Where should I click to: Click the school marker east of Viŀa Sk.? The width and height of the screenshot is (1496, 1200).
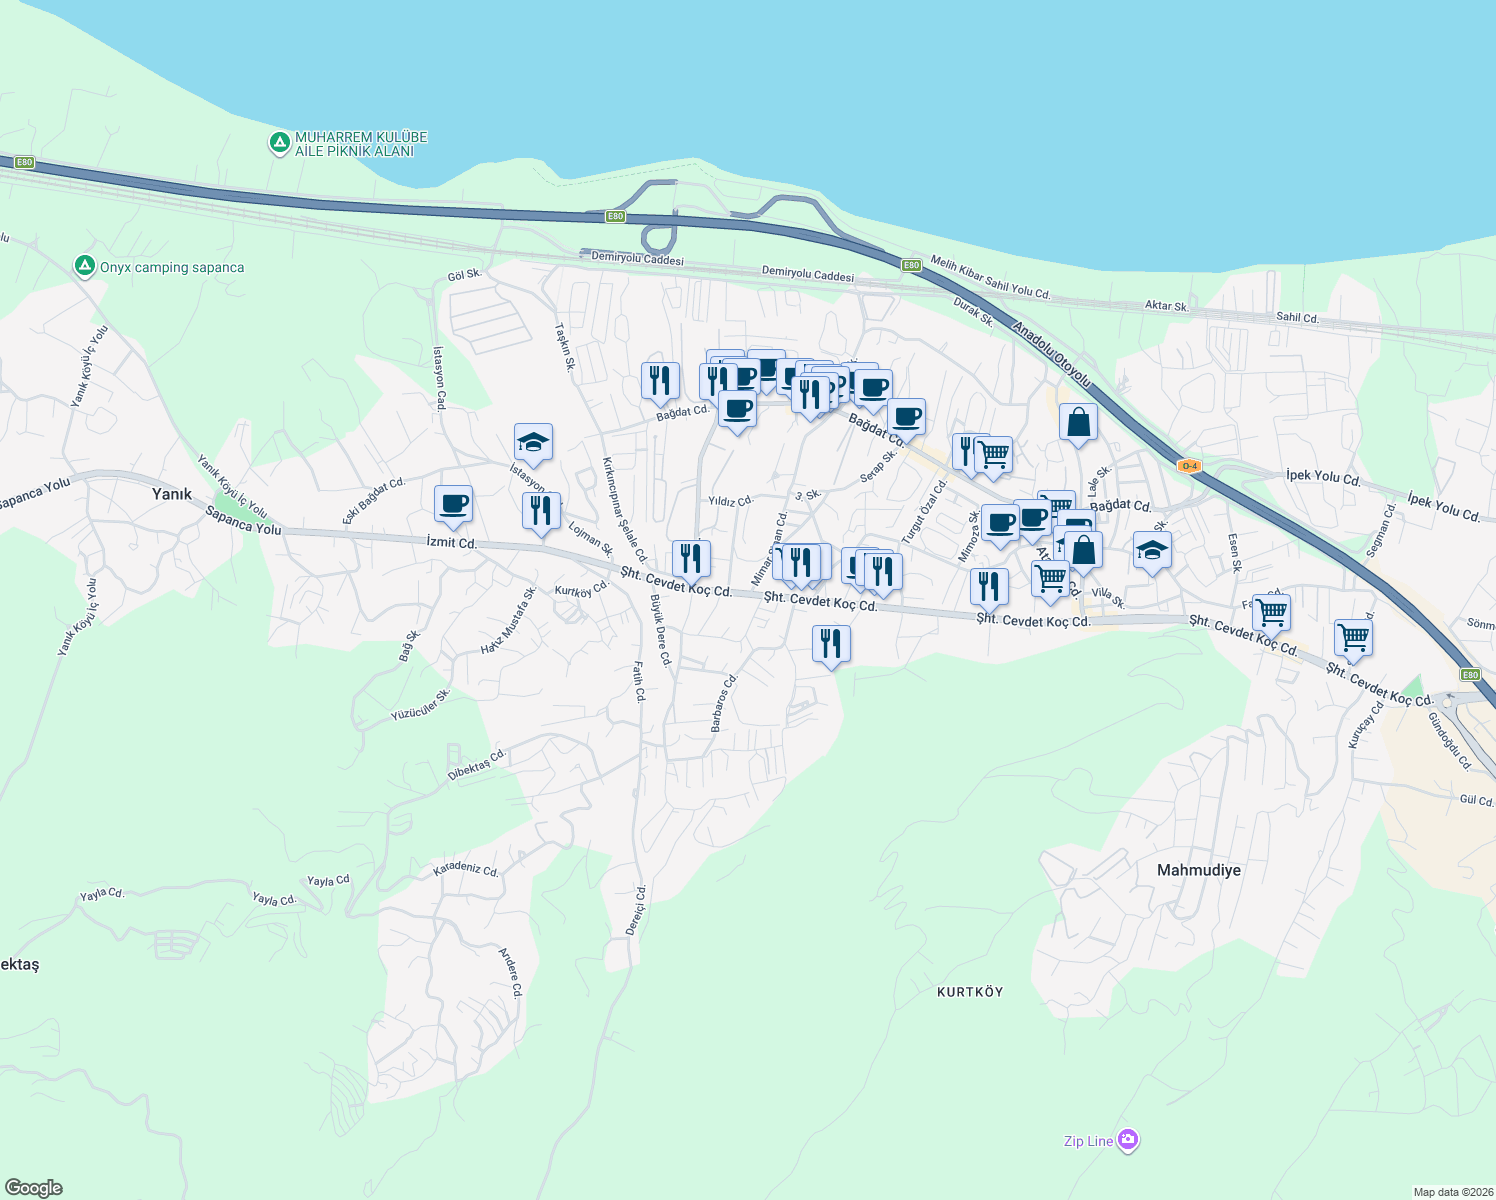(x=1152, y=549)
